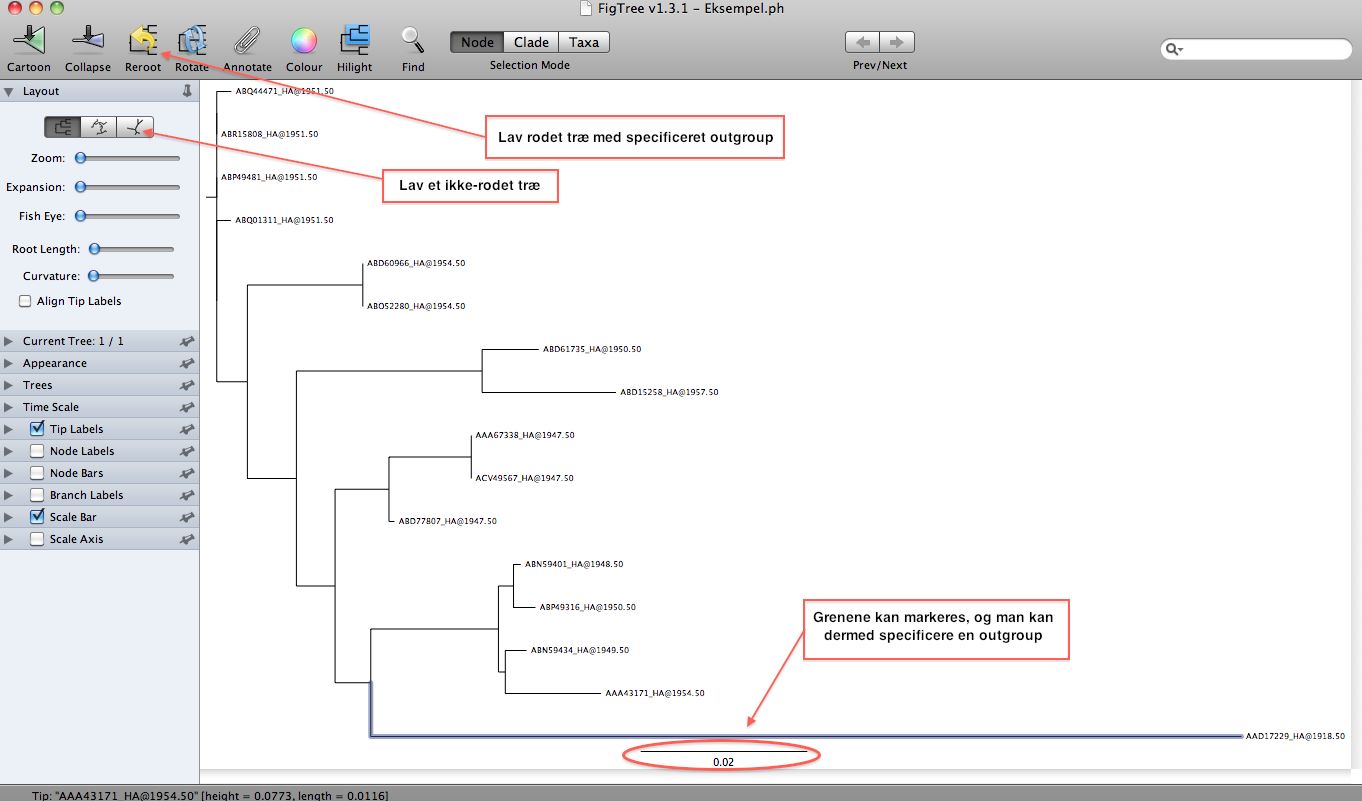Go to the next tree arrow

[897, 42]
